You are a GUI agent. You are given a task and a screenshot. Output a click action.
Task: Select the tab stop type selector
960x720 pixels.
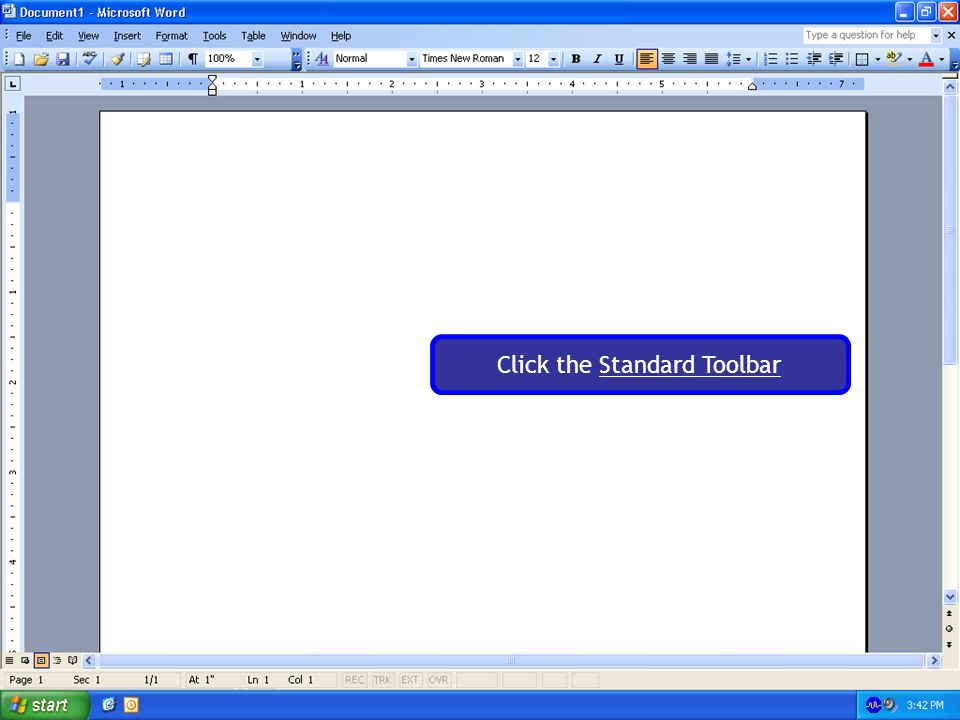(12, 83)
